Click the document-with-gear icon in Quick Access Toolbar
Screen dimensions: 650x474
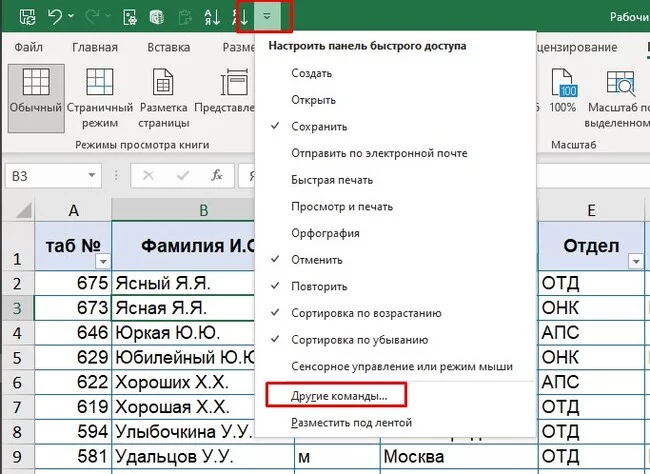(130, 17)
